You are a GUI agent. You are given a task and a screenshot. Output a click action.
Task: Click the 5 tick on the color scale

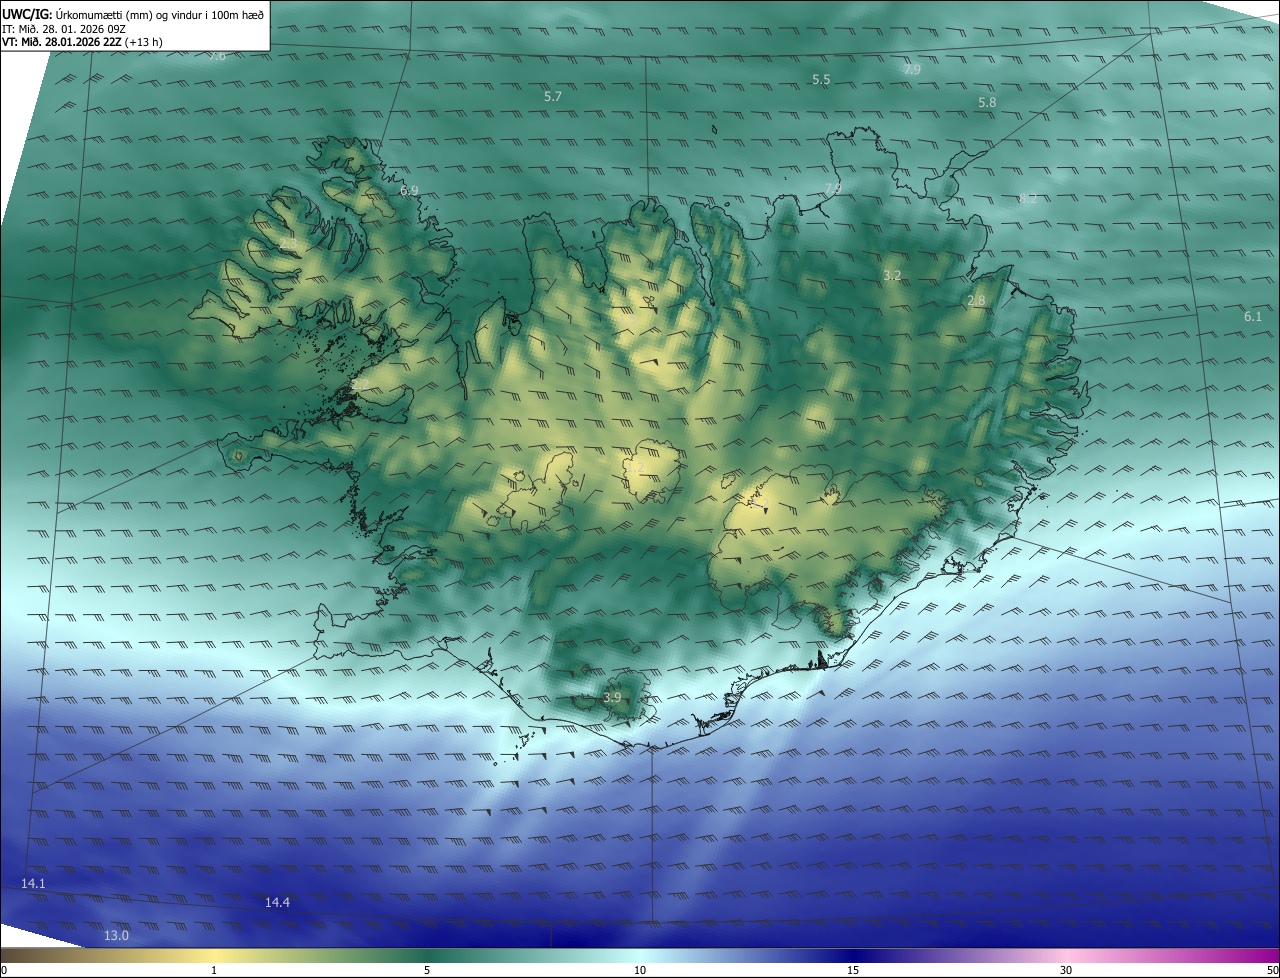pyautogui.click(x=427, y=970)
